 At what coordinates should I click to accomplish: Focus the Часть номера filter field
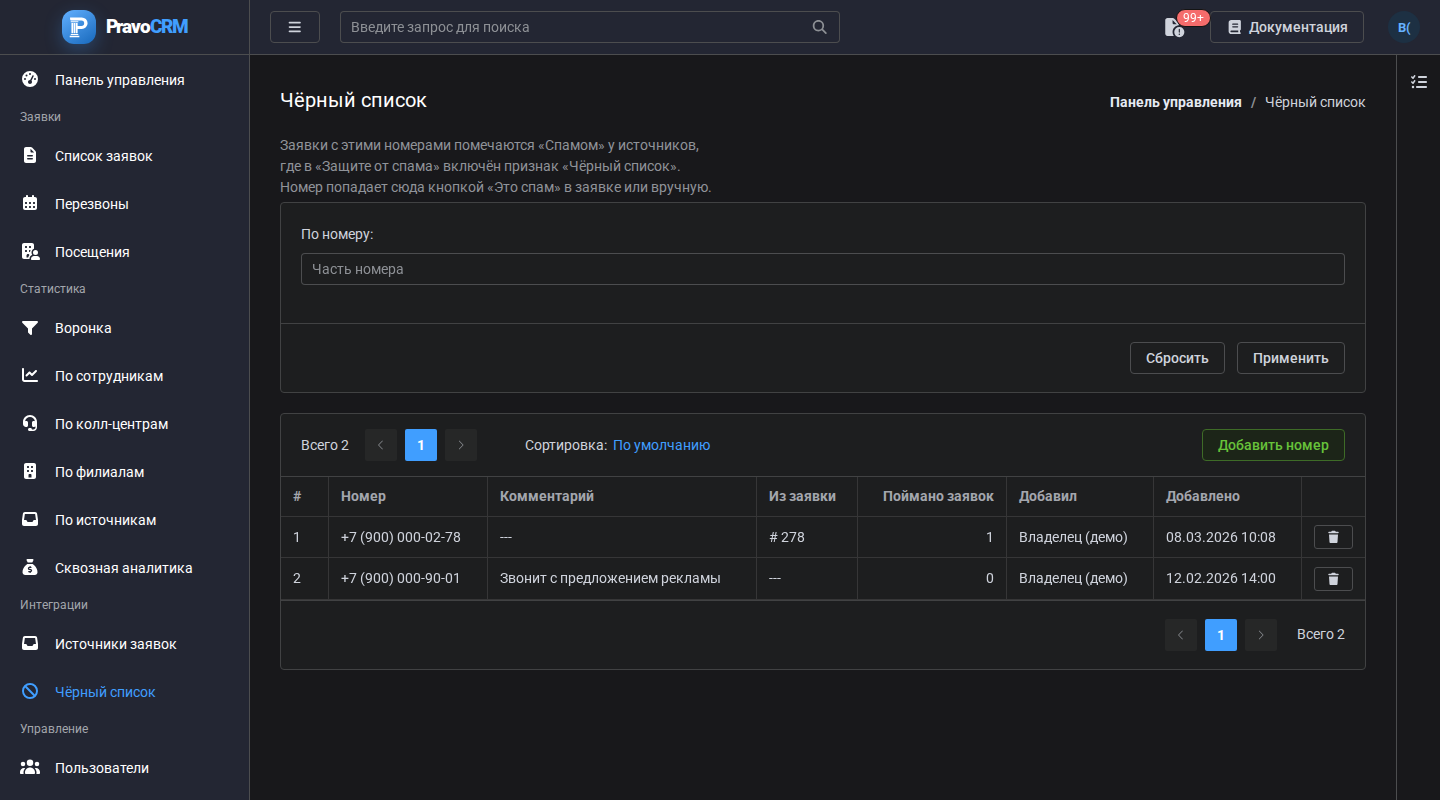(x=822, y=269)
